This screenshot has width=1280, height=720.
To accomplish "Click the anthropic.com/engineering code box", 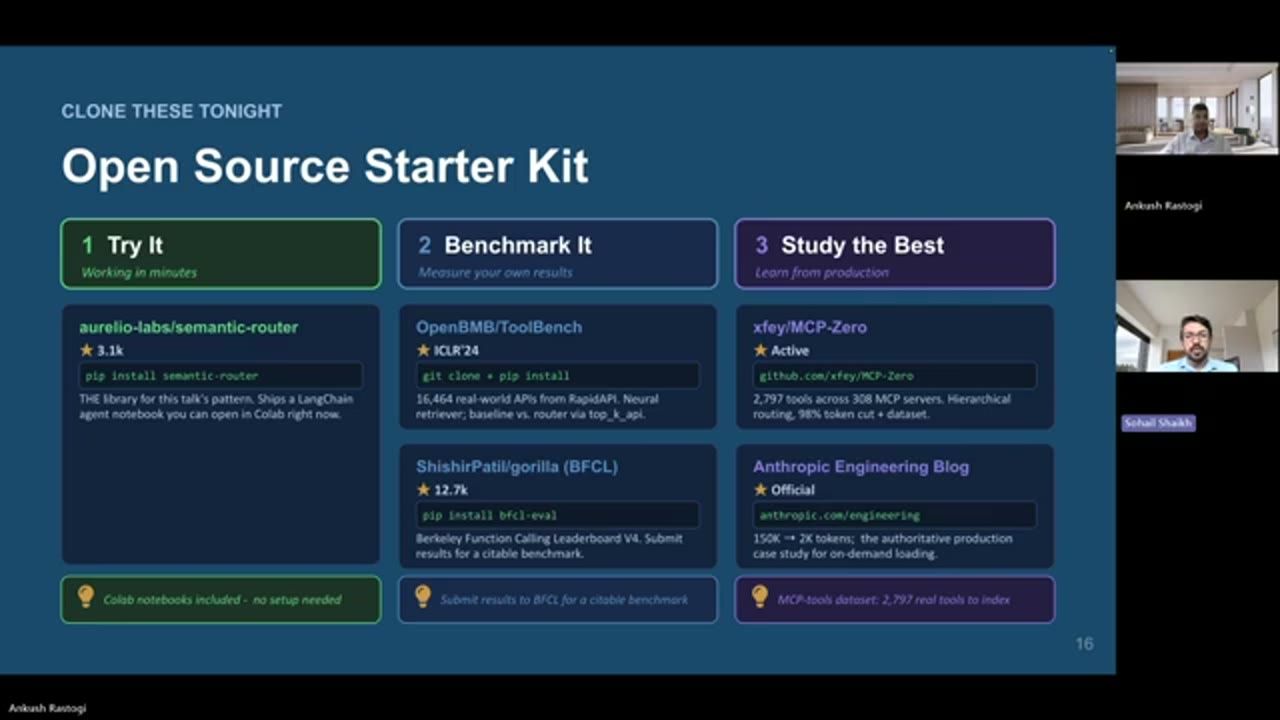I will (895, 516).
